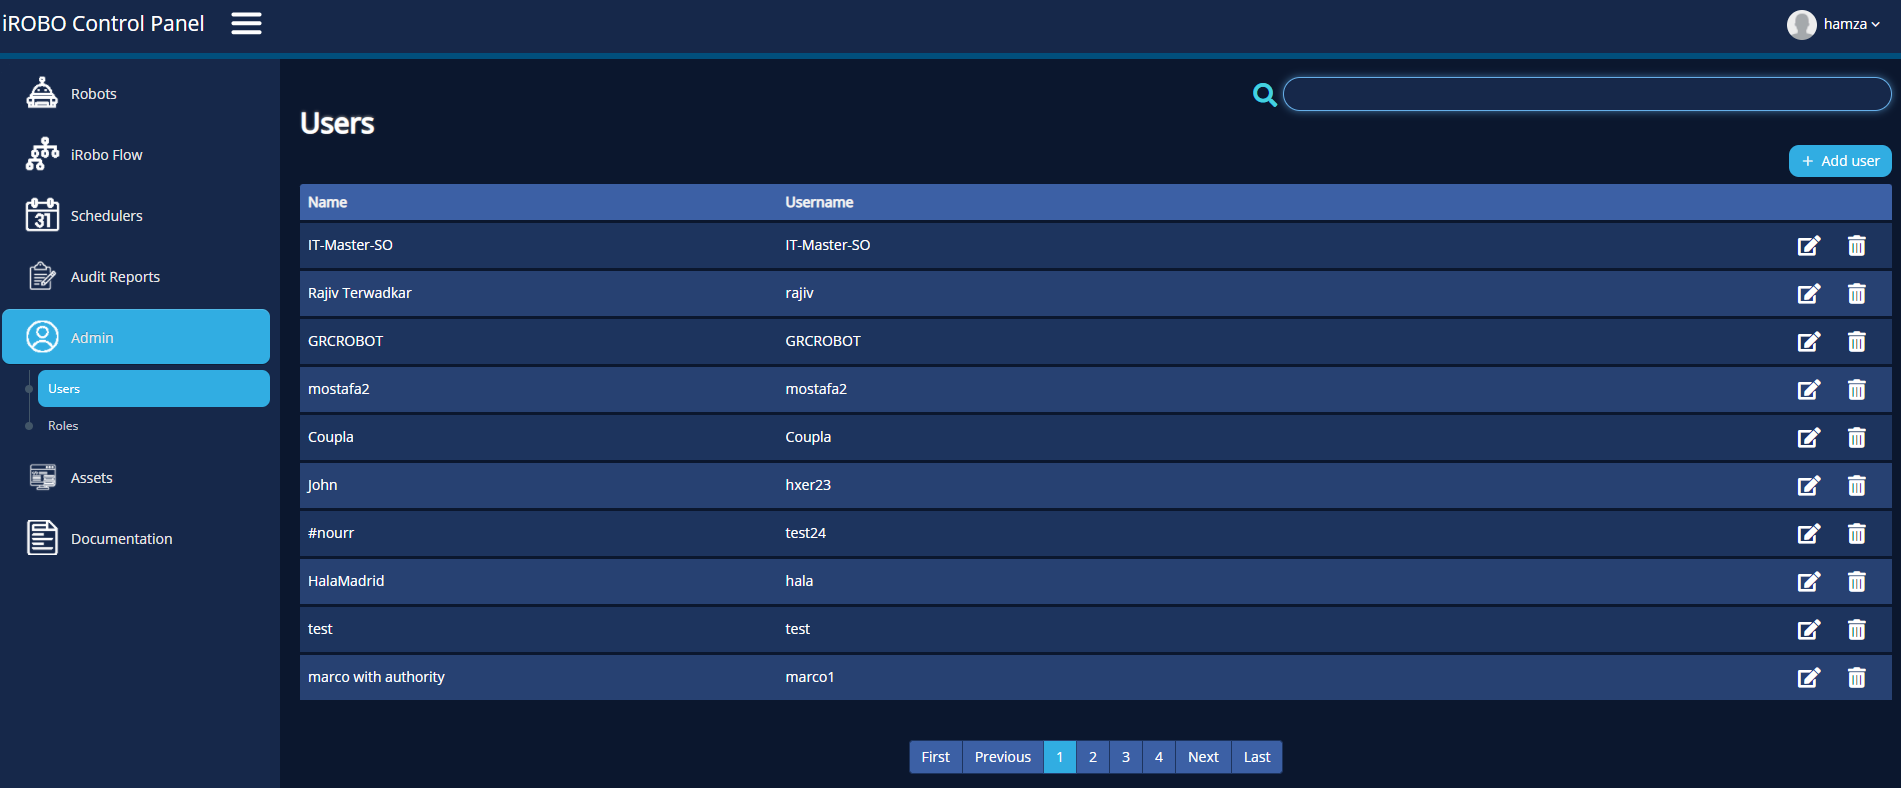Delete the GRCROBOT user
The height and width of the screenshot is (788, 1901).
click(1856, 342)
